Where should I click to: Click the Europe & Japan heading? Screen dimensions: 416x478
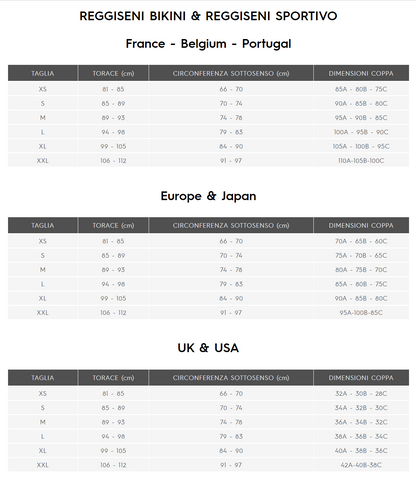click(x=208, y=196)
